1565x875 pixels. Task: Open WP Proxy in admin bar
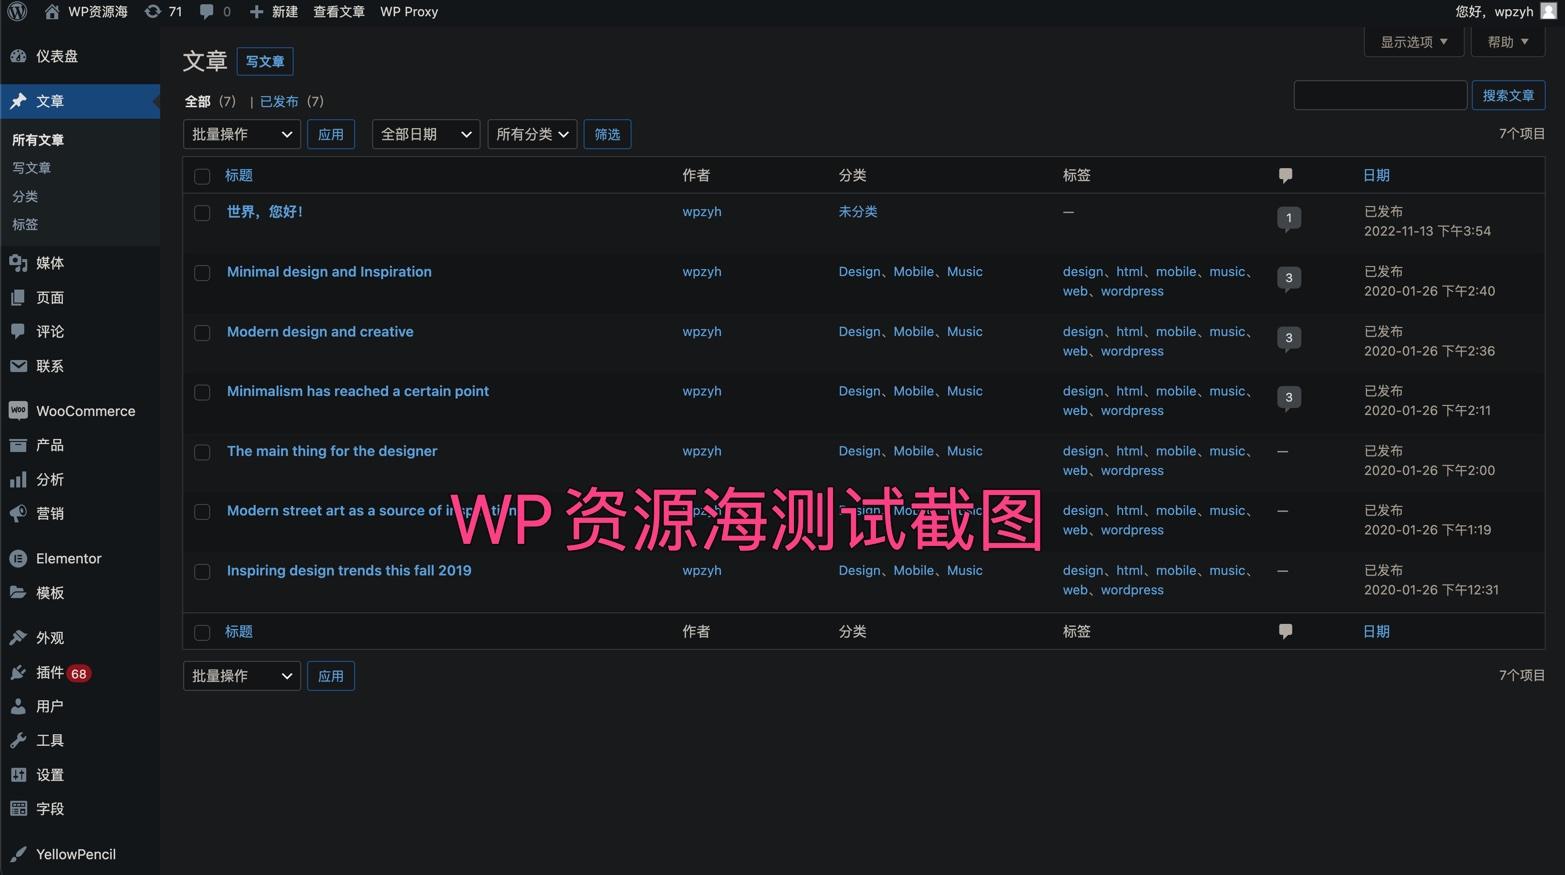pyautogui.click(x=409, y=12)
